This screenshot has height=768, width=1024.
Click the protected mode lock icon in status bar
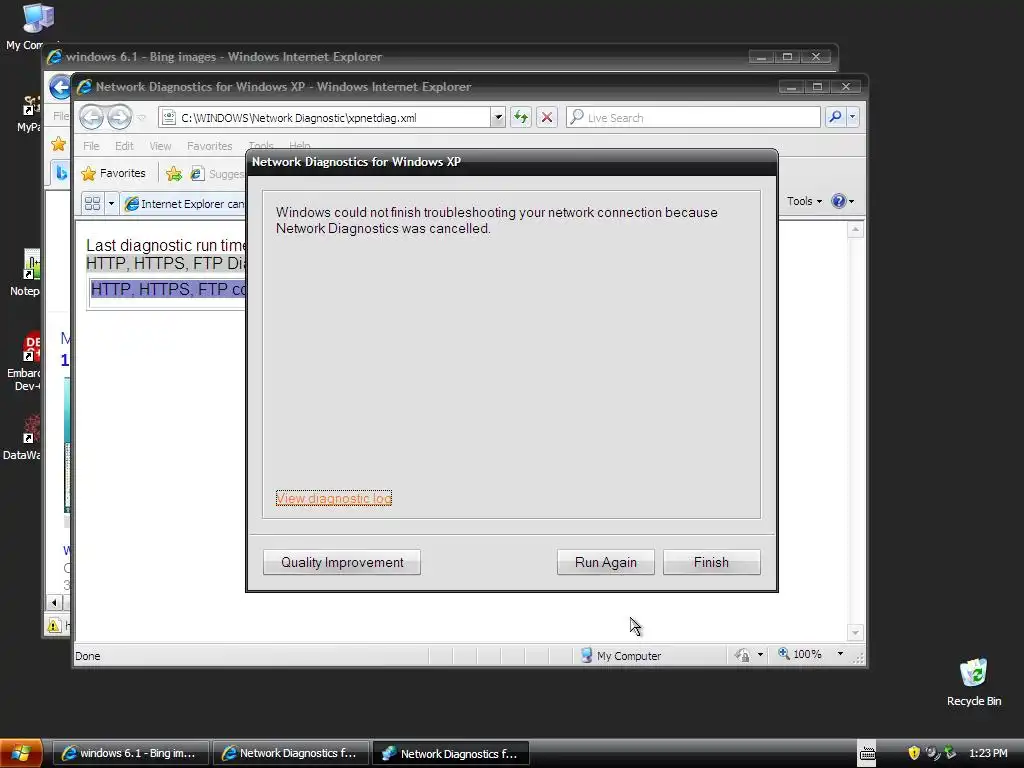(x=742, y=655)
